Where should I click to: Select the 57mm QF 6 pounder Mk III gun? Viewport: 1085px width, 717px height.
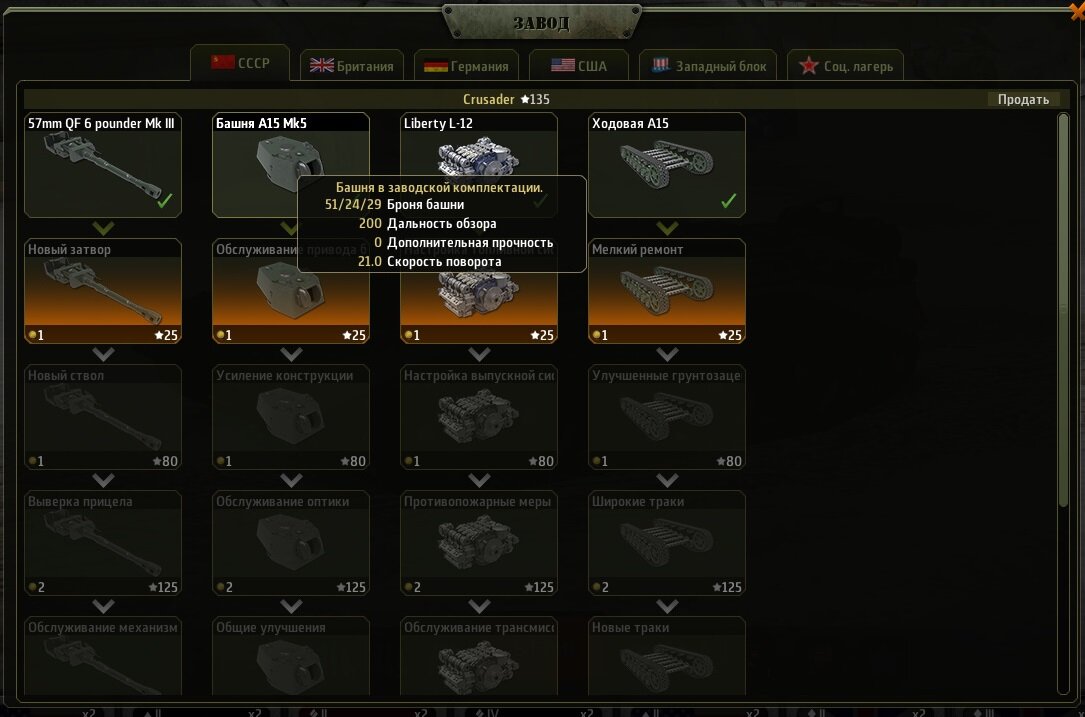103,165
